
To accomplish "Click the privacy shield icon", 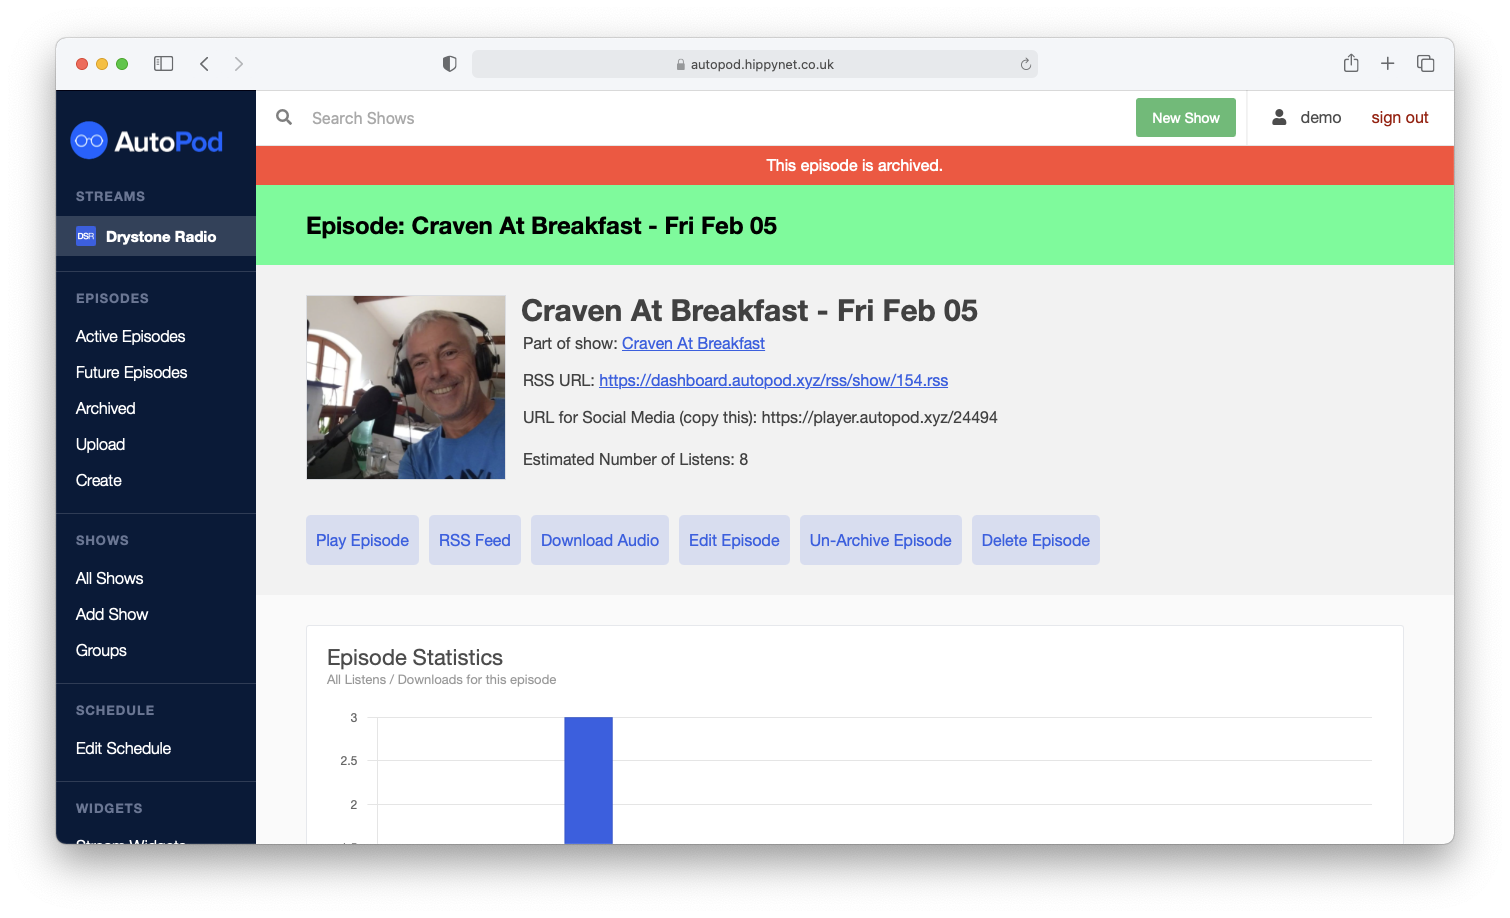I will pos(450,64).
